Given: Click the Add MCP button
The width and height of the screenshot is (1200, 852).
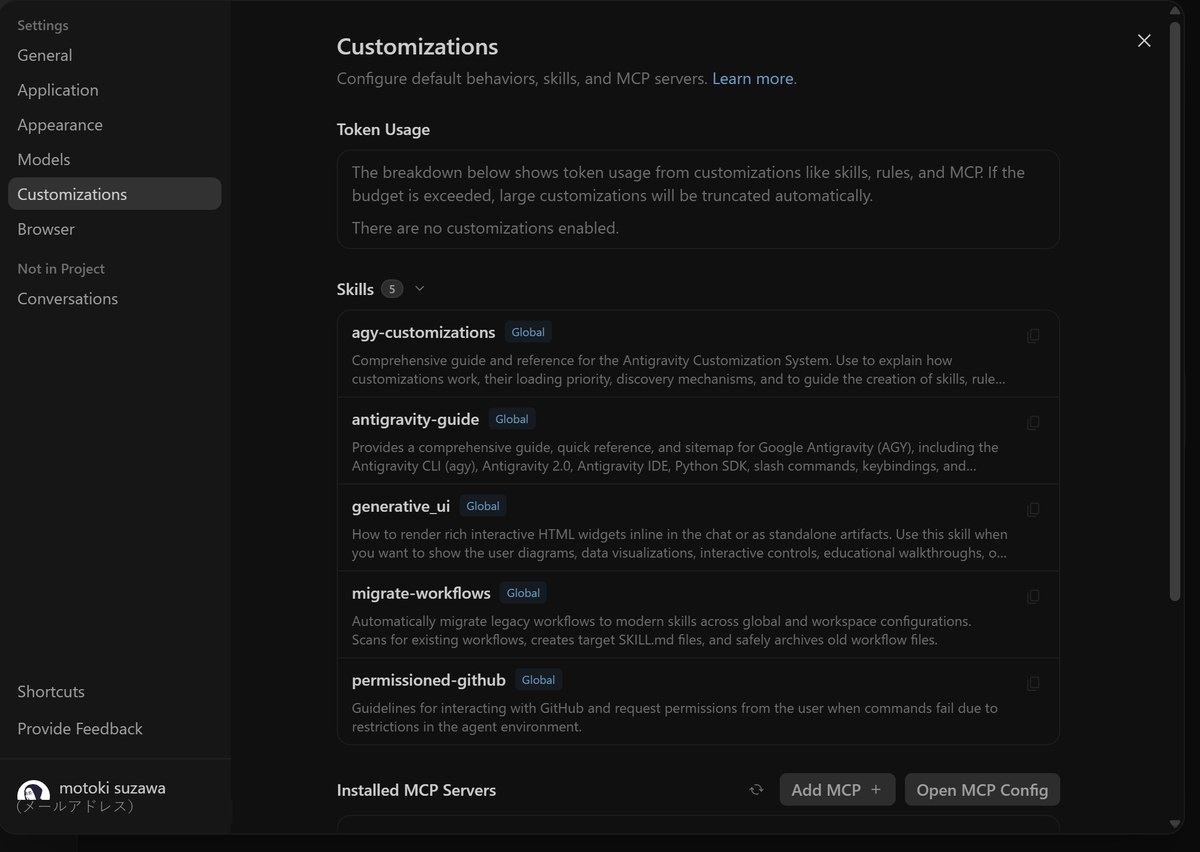Looking at the screenshot, I should pyautogui.click(x=837, y=790).
